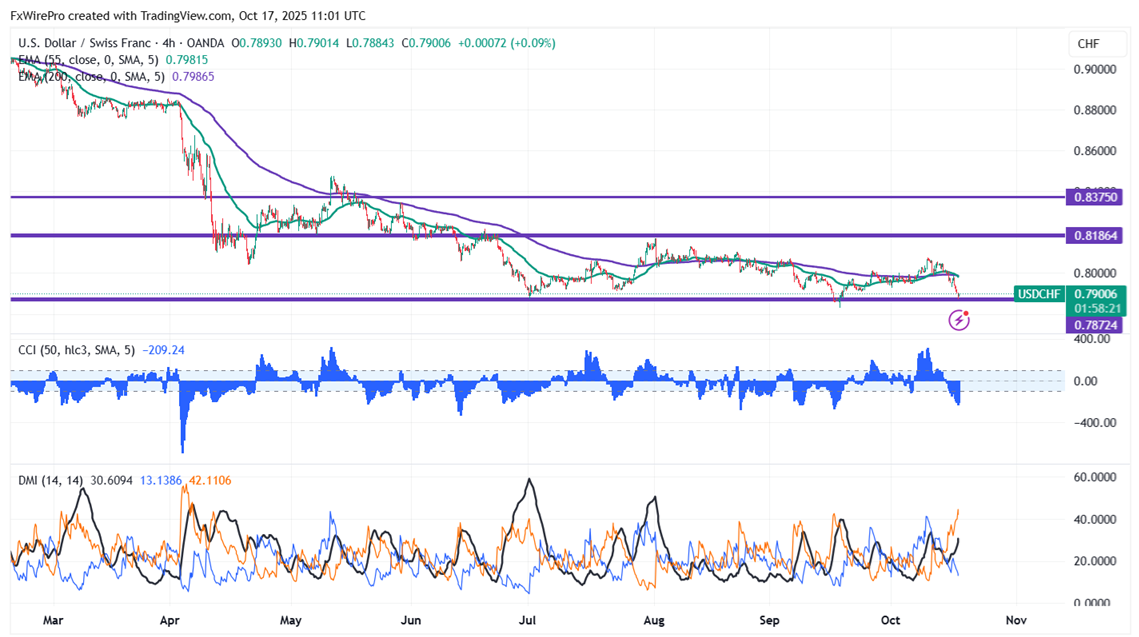Click the CHF currency box on price axis
The width and height of the screenshot is (1139, 637).
coord(1087,44)
